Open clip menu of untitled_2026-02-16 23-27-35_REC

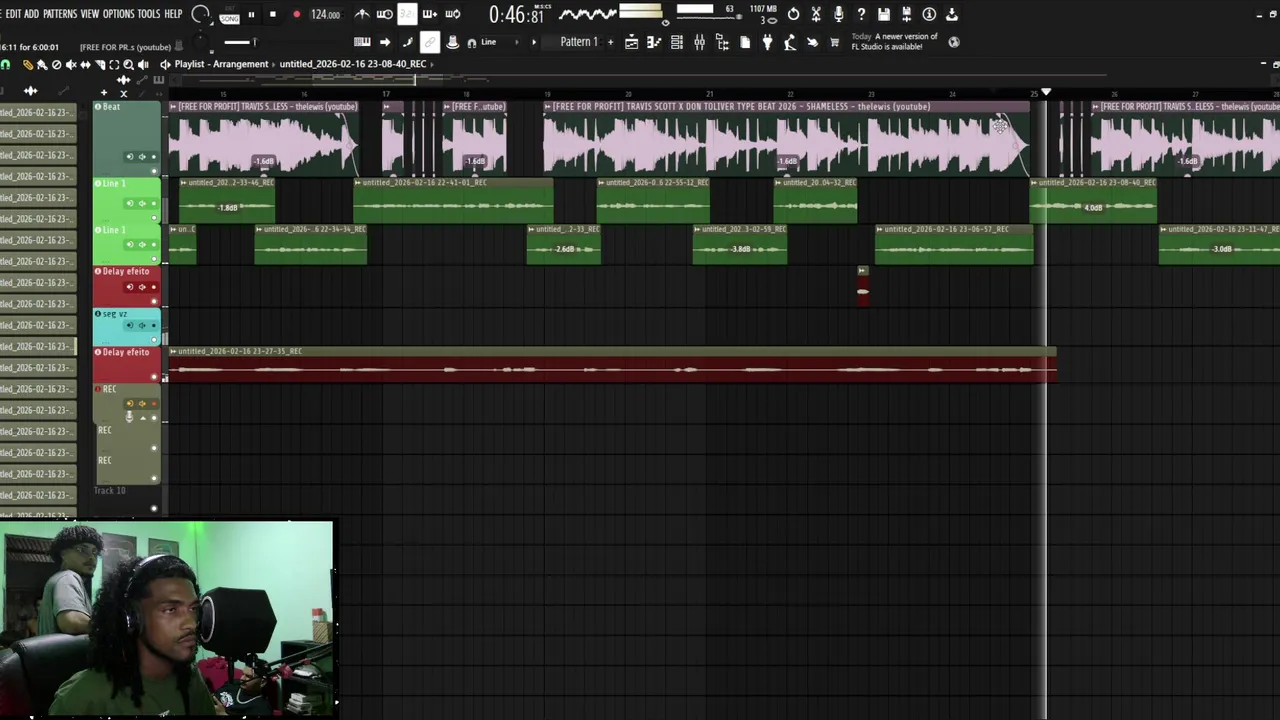[x=174, y=352]
